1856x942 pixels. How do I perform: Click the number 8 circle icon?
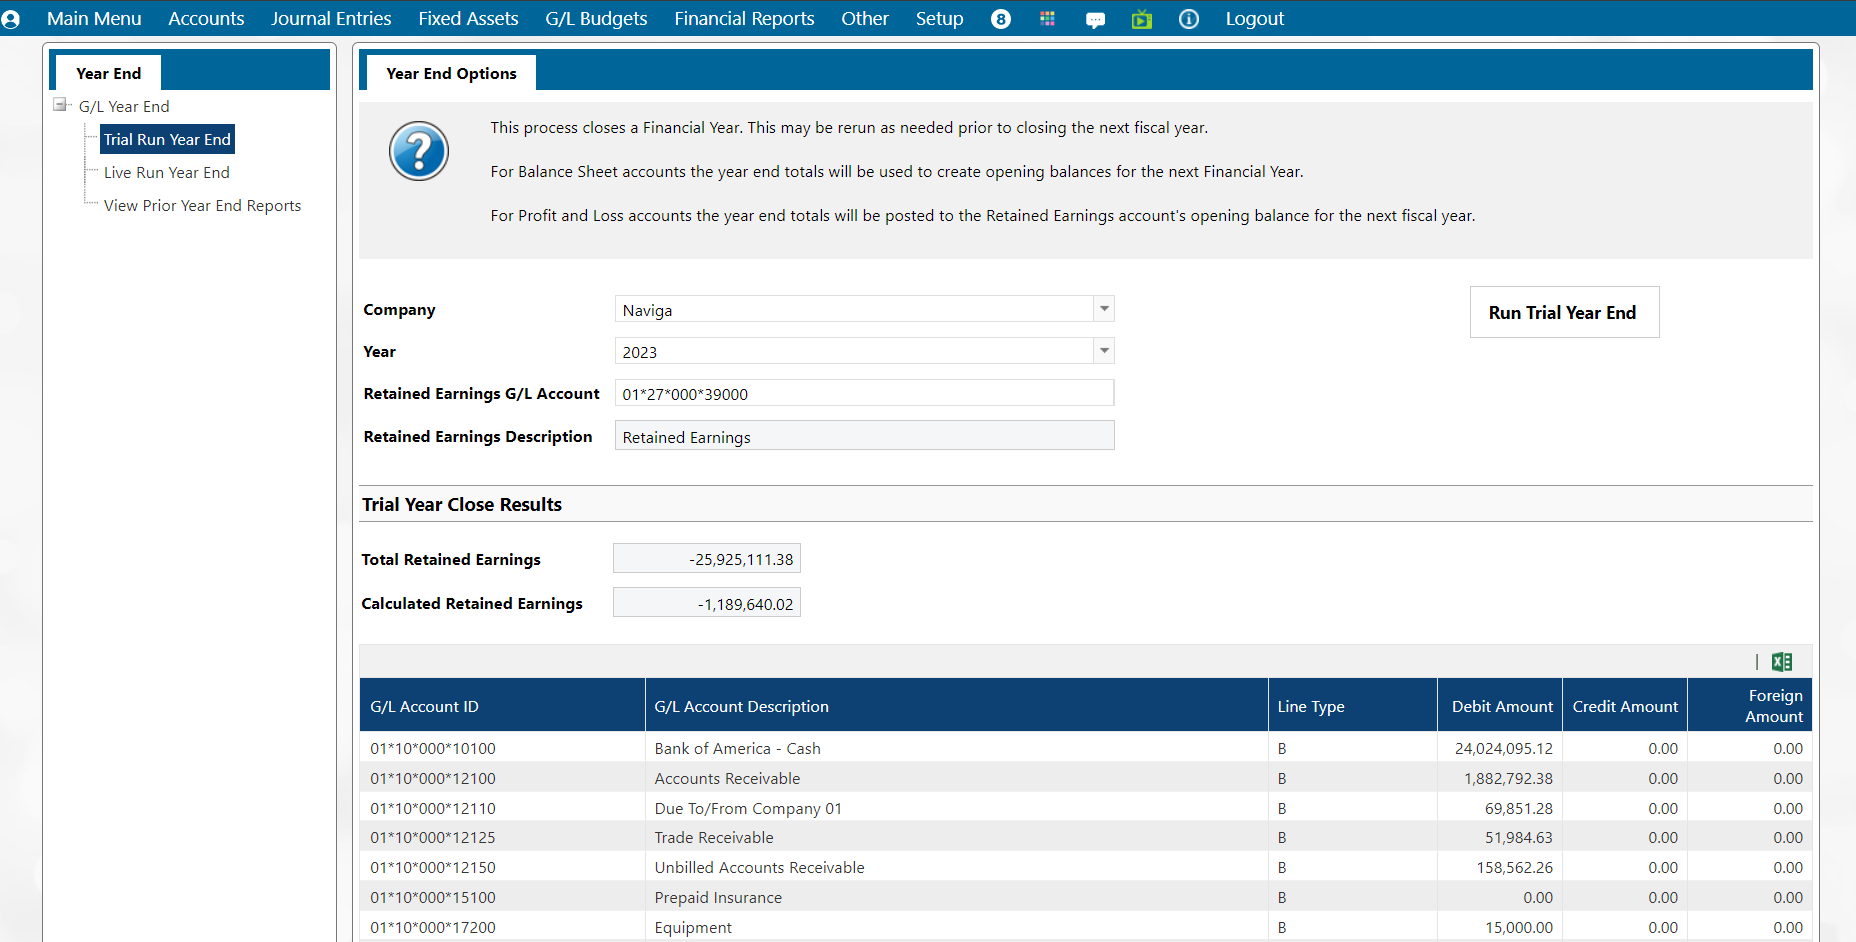click(x=1000, y=19)
